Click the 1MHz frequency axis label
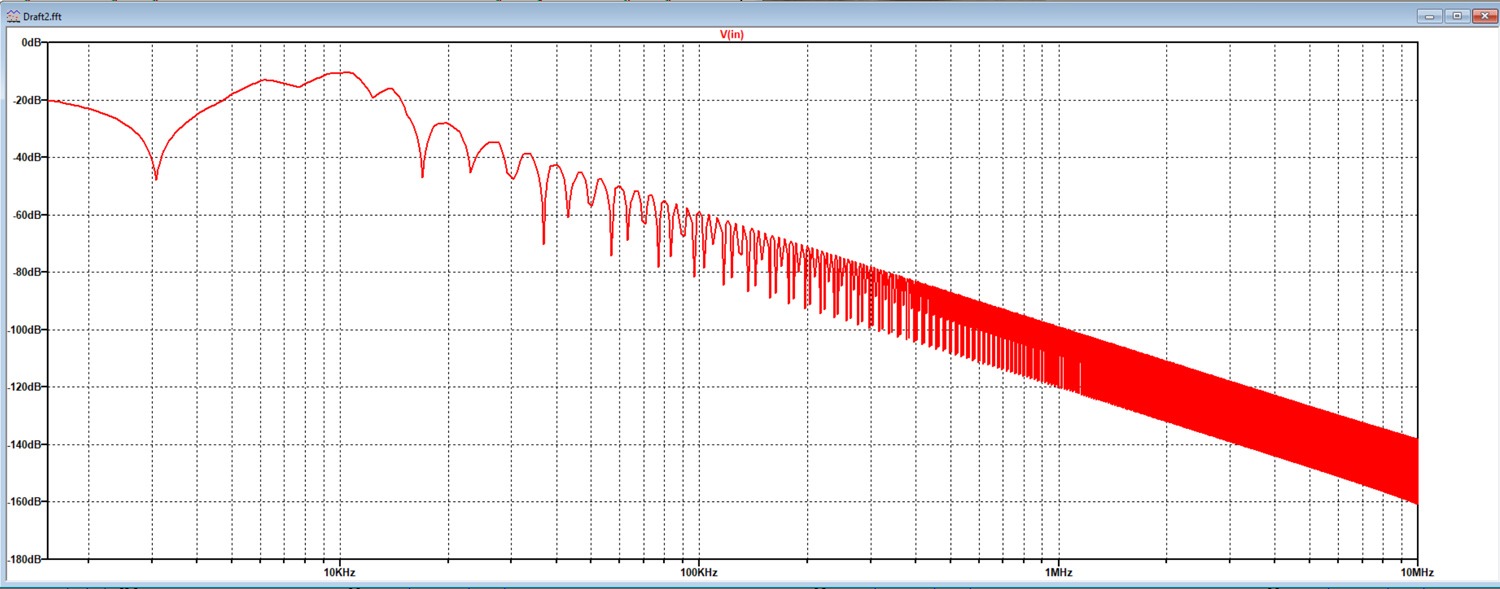Viewport: 1500px width, 589px height. pyautogui.click(x=1059, y=573)
